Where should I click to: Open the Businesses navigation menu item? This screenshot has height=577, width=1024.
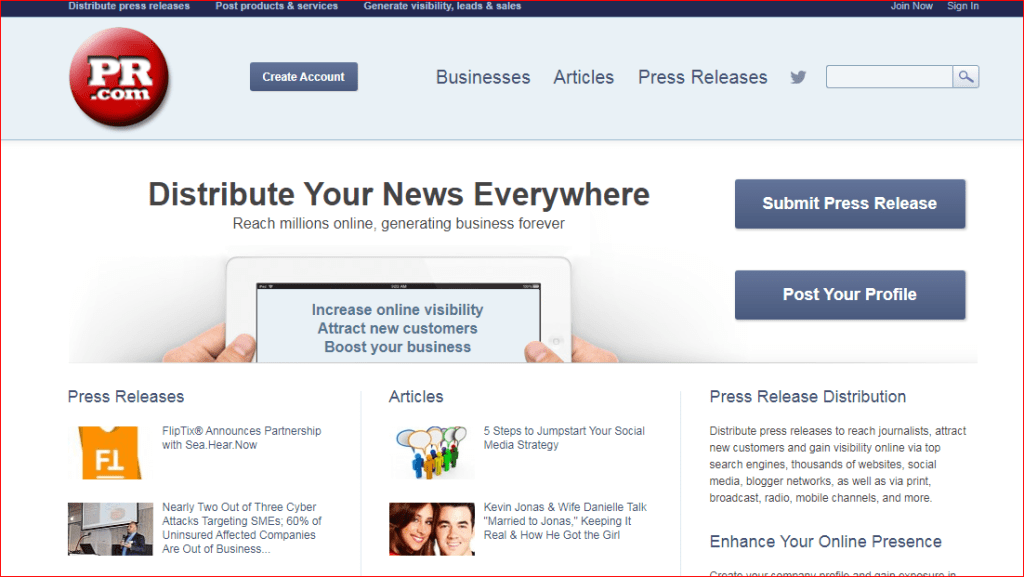click(483, 77)
